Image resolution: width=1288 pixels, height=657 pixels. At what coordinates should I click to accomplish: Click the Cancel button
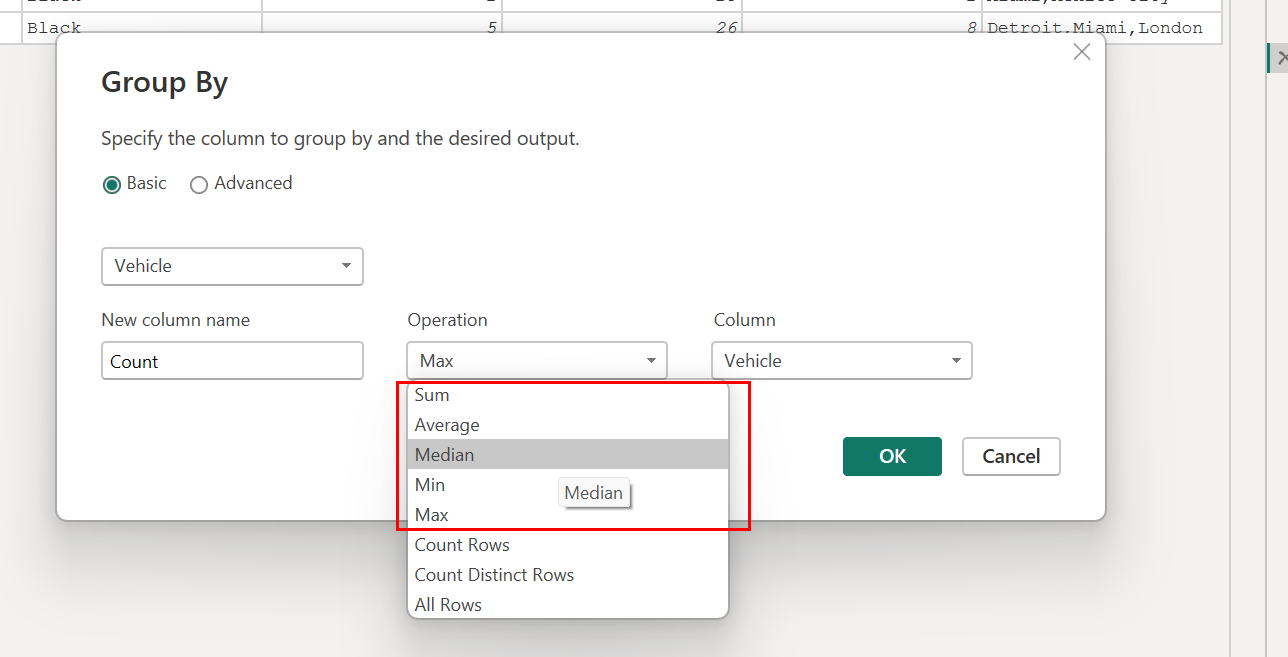[1011, 456]
